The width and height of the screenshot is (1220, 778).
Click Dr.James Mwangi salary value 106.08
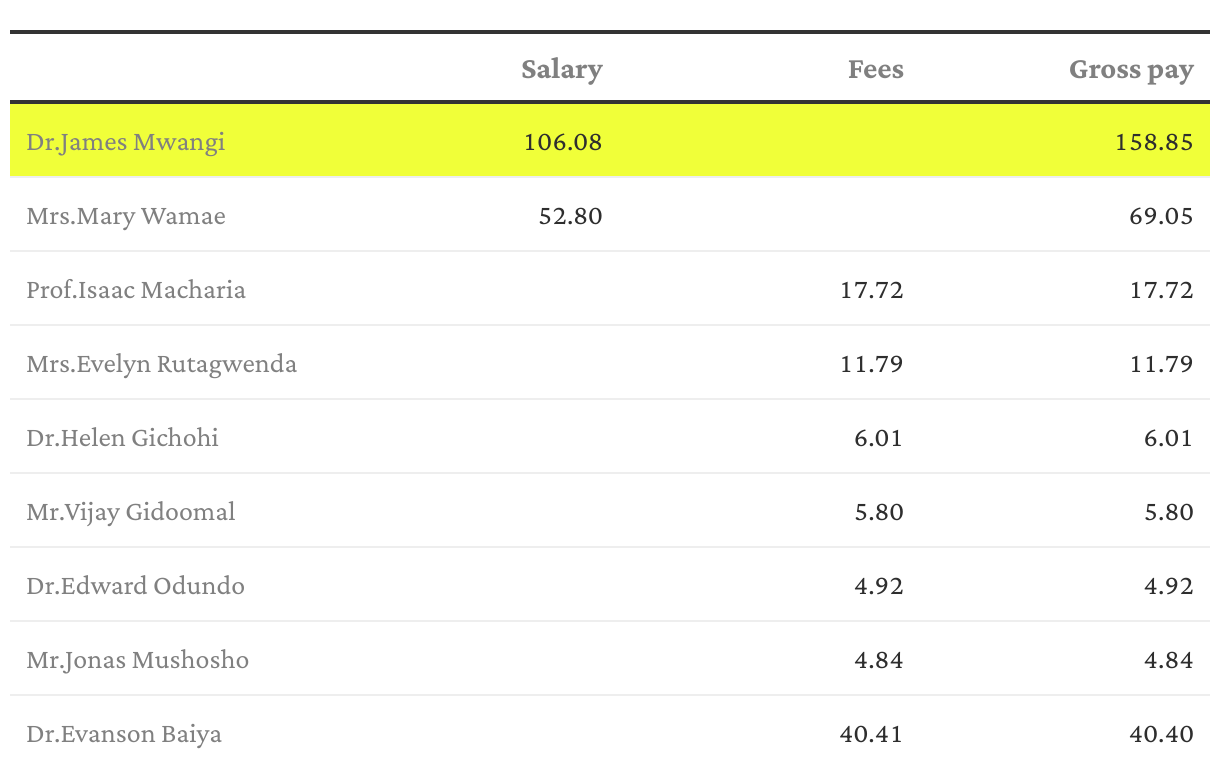click(563, 142)
